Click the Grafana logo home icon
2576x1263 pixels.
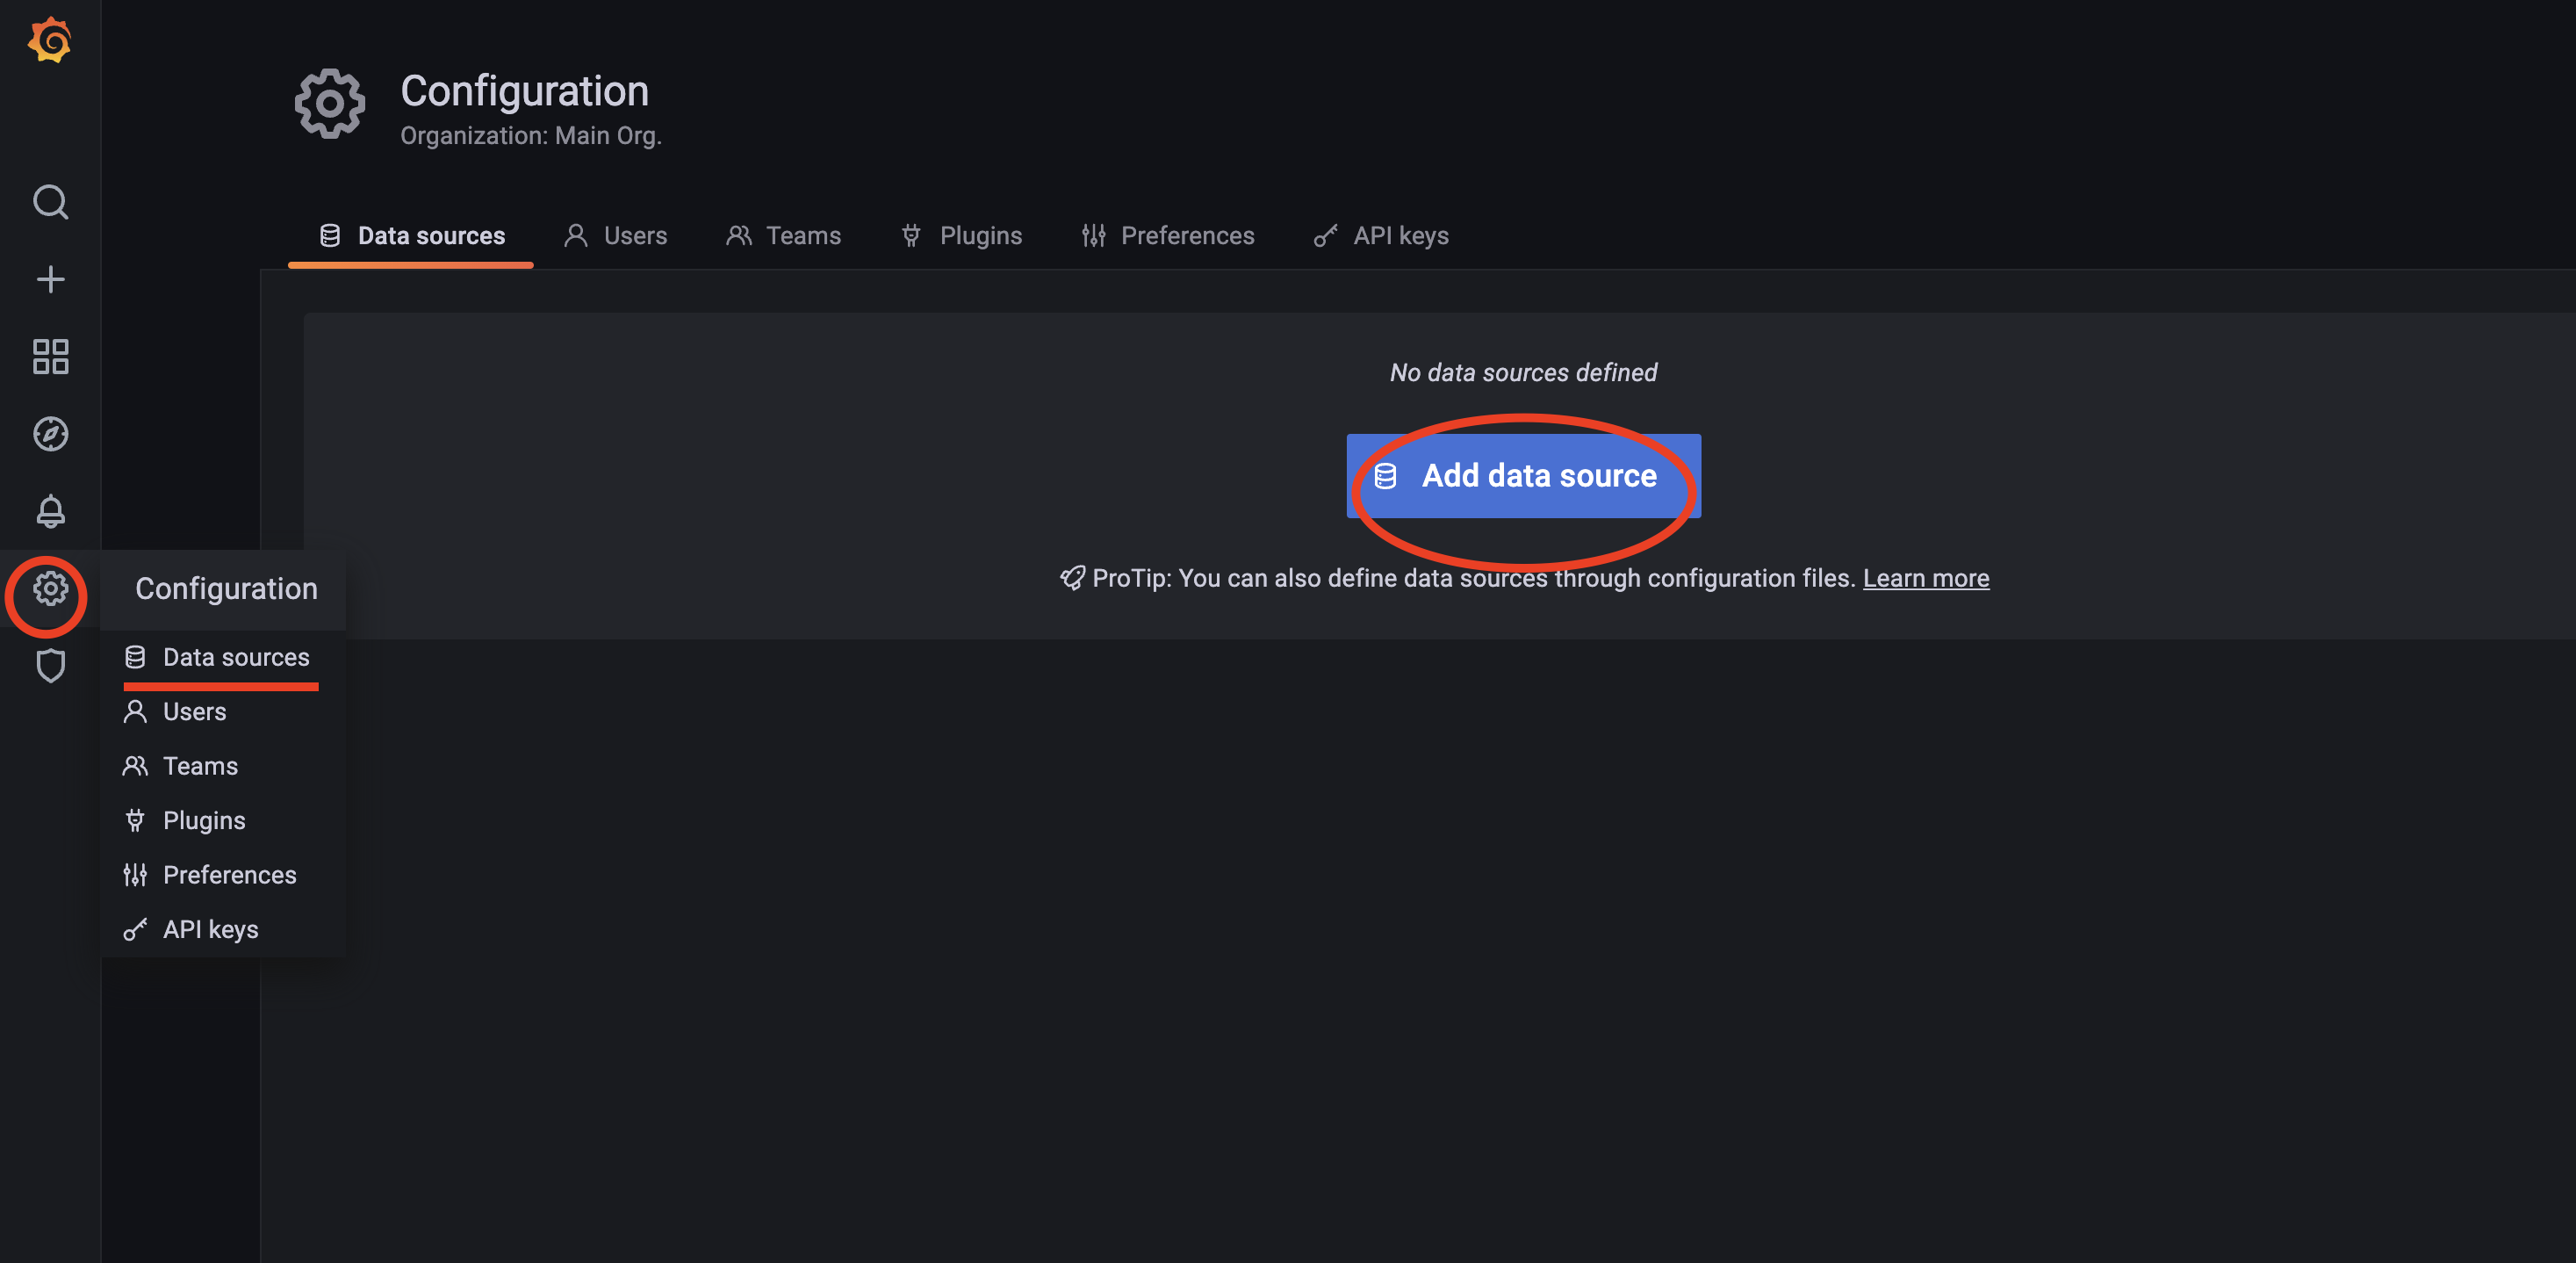(x=50, y=41)
